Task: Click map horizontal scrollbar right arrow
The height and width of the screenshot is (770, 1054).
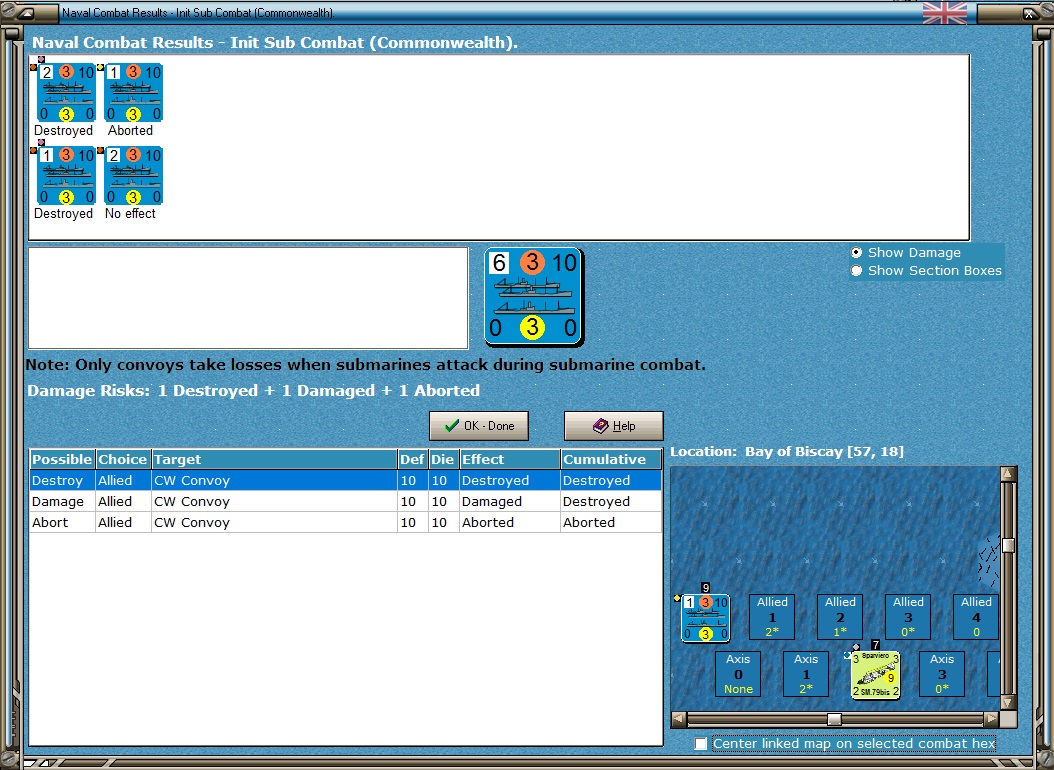Action: [x=991, y=719]
